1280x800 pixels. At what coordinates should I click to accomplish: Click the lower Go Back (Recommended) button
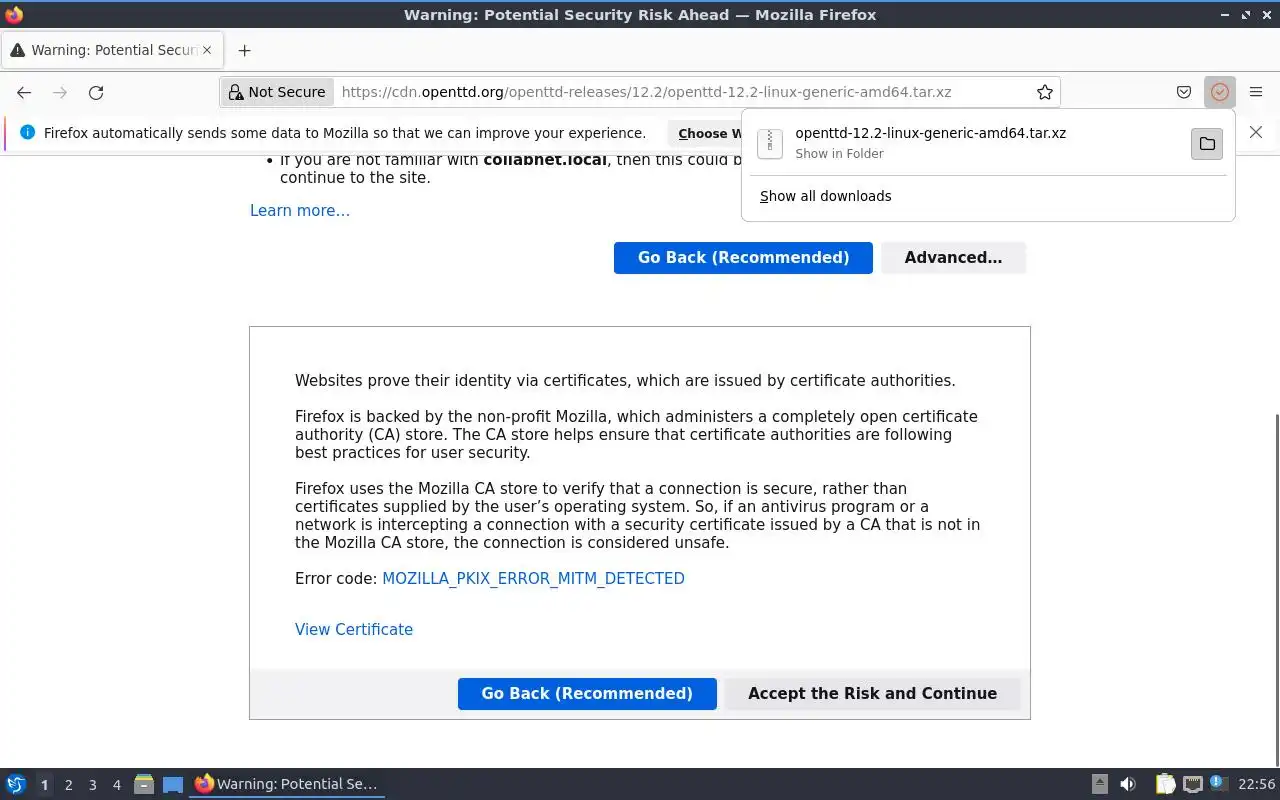[x=587, y=694]
